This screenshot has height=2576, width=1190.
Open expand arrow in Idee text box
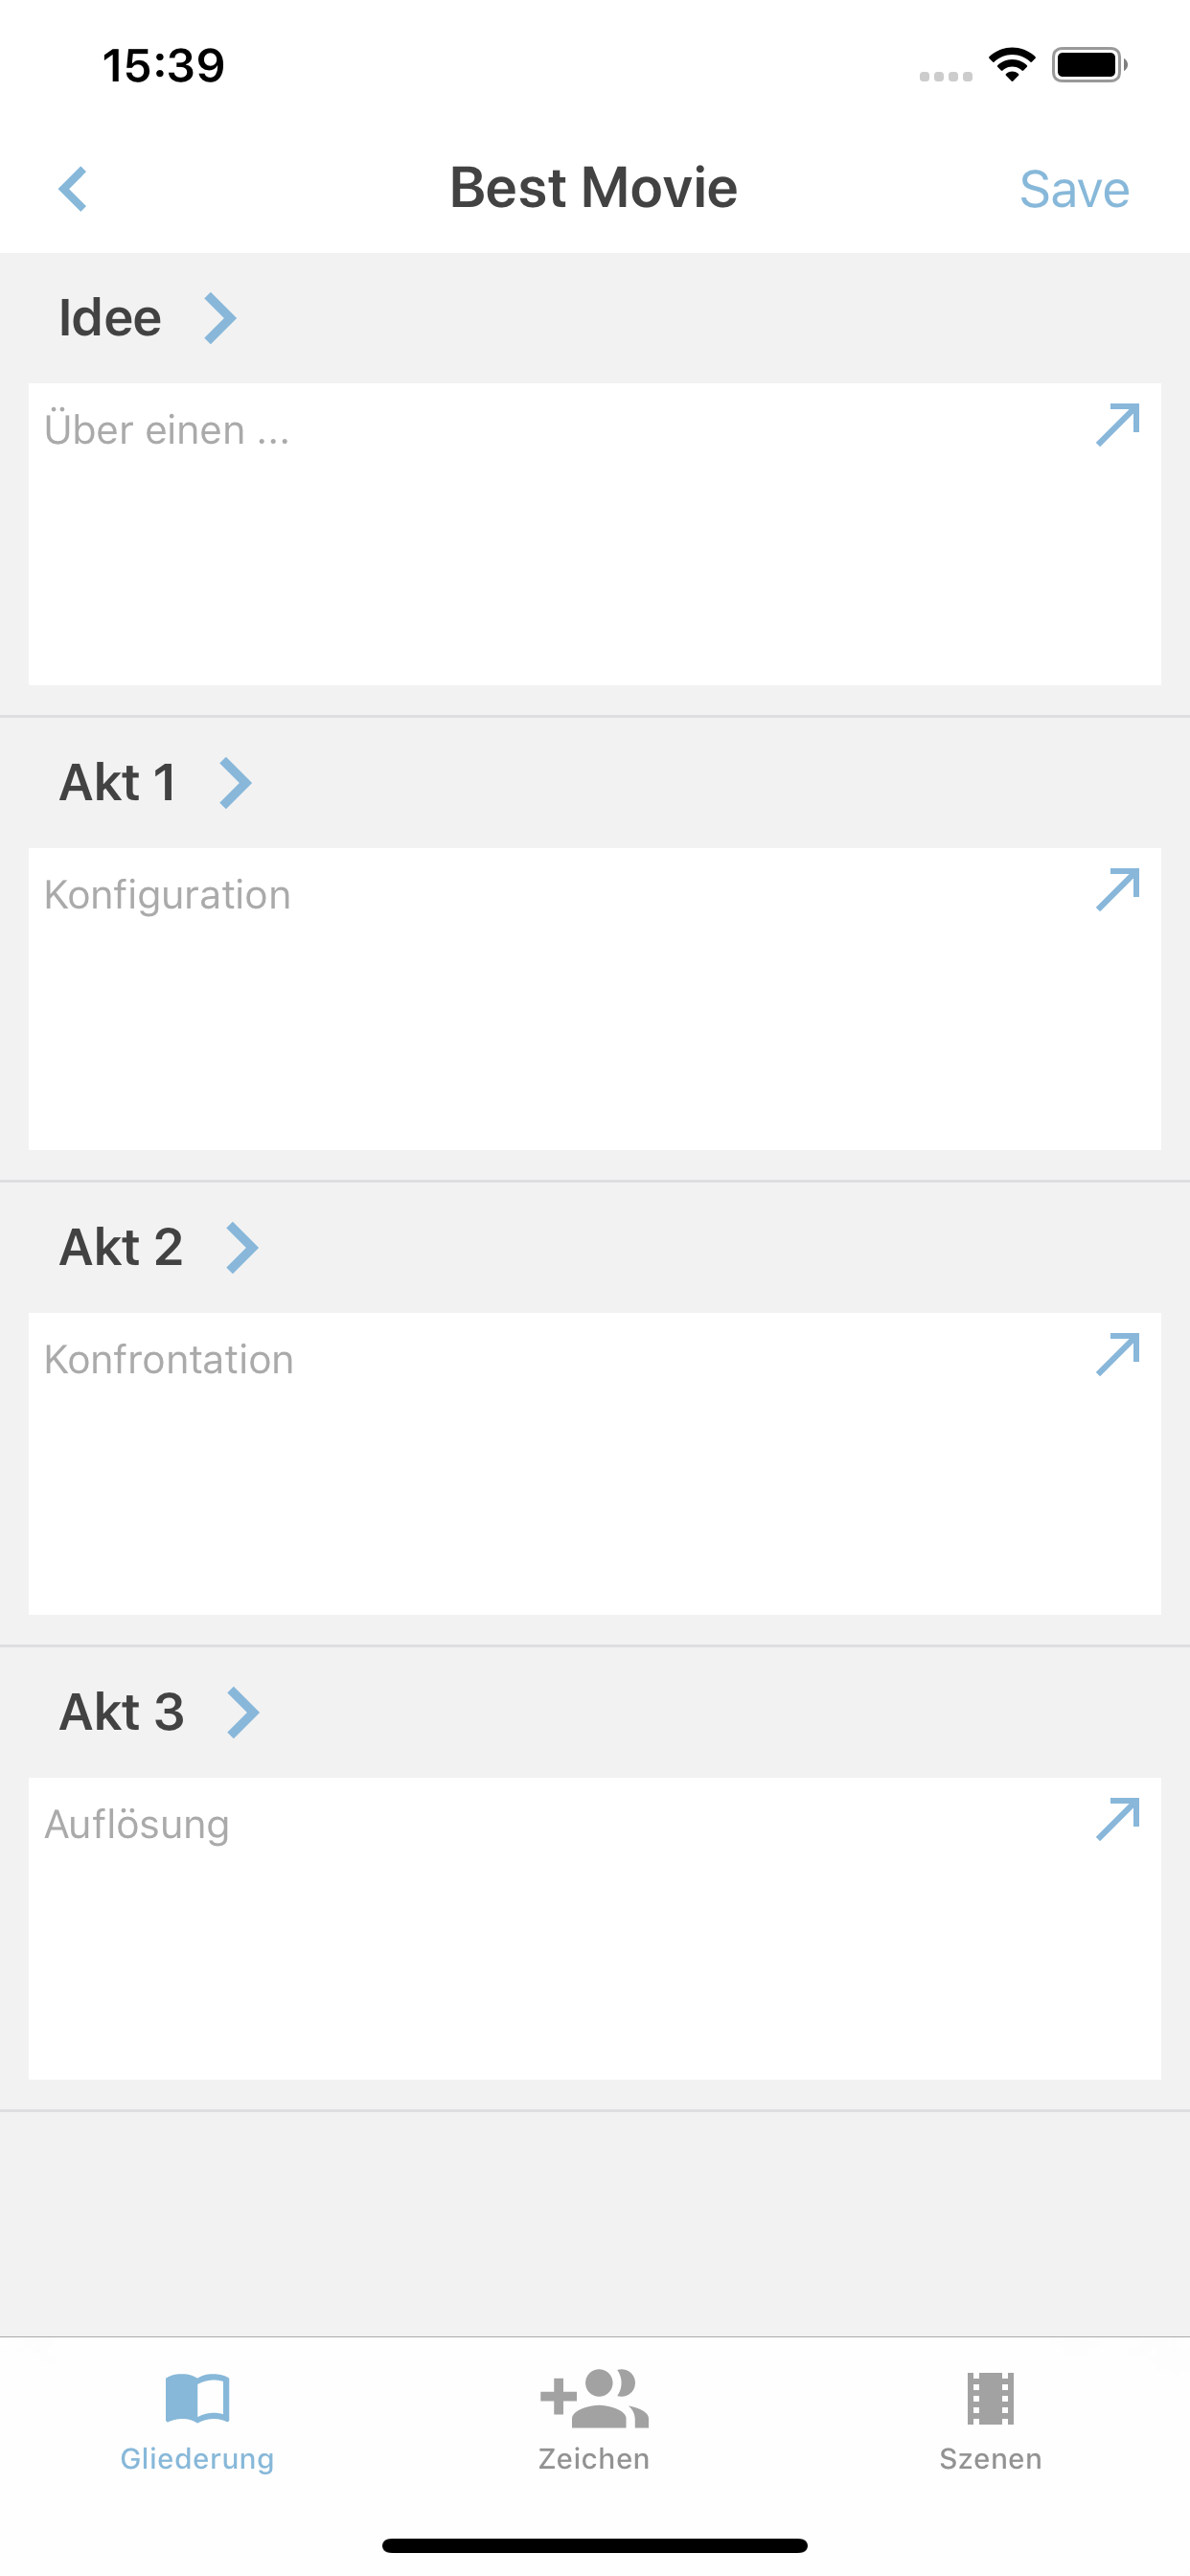1117,425
